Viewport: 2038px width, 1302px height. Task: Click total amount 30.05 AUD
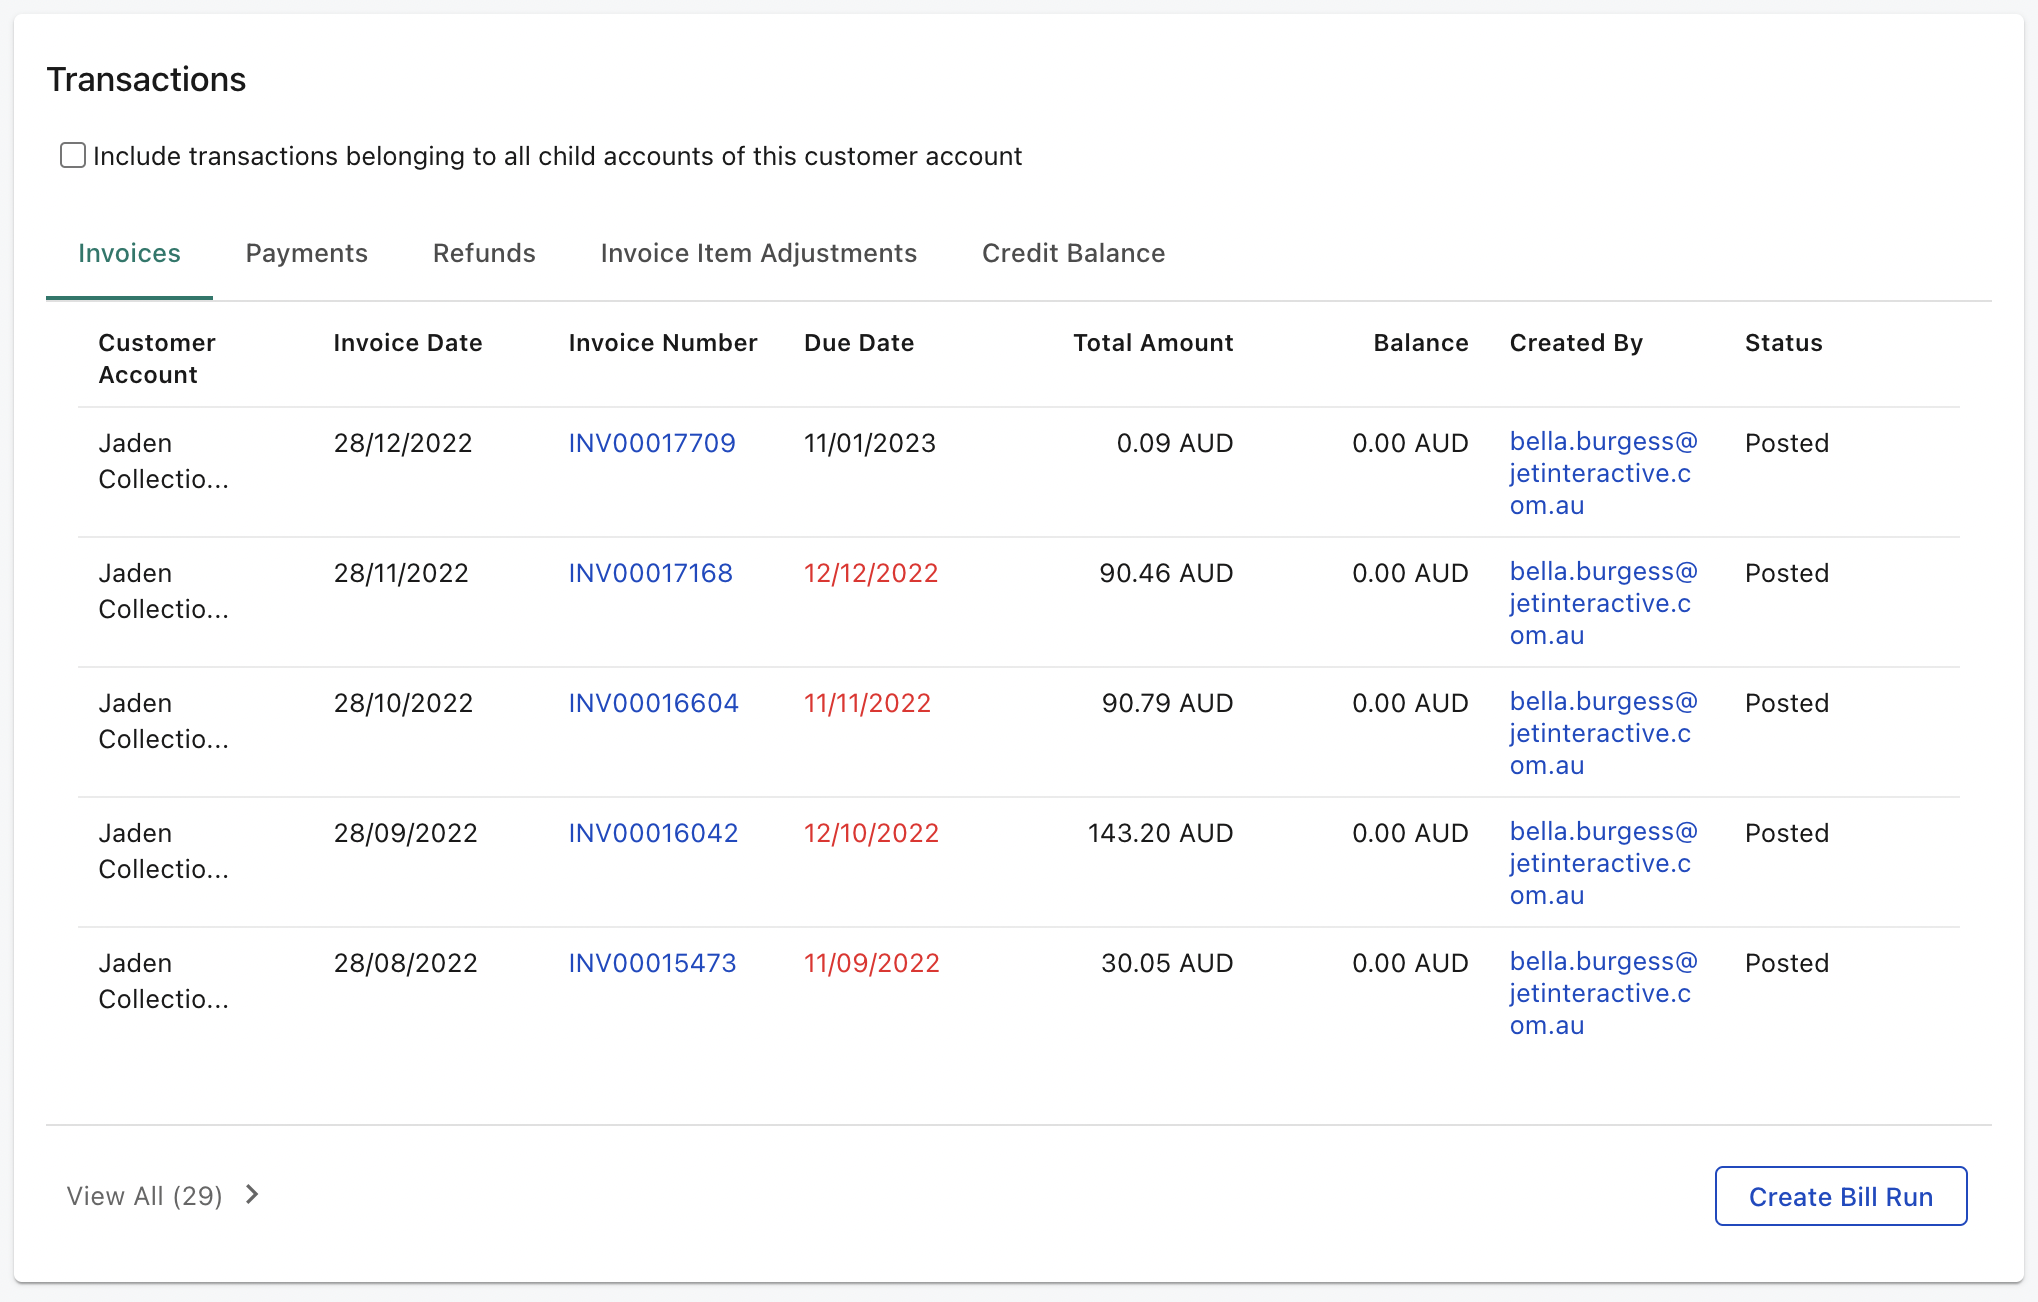pyautogui.click(x=1167, y=963)
